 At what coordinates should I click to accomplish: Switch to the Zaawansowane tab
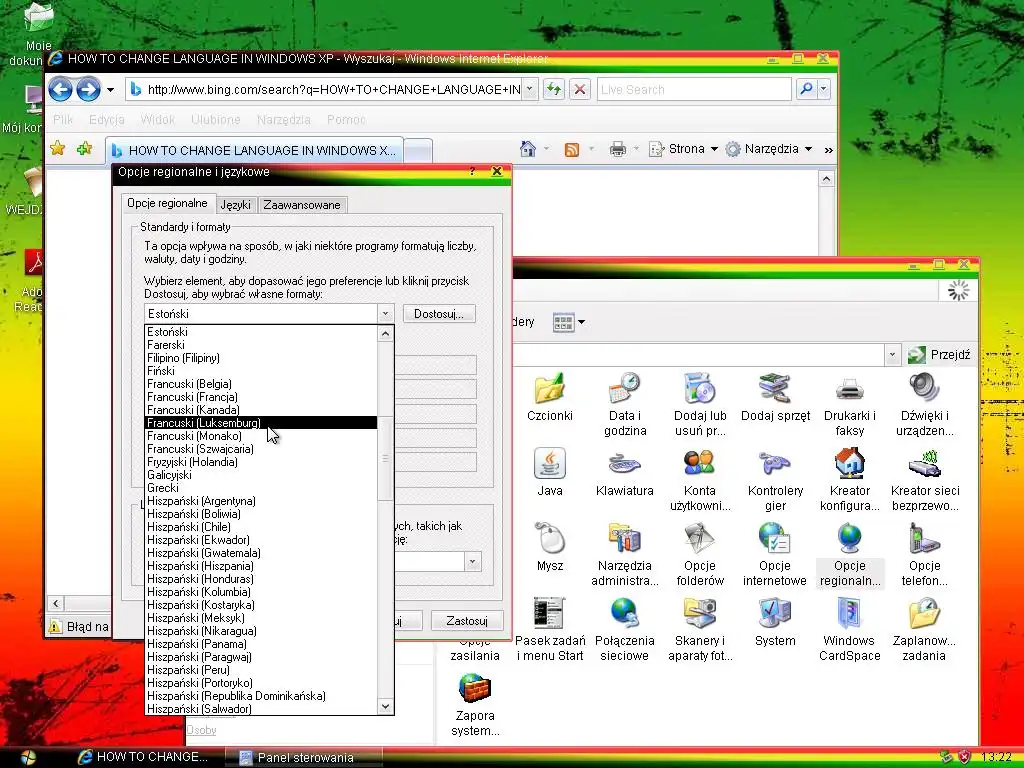[302, 205]
